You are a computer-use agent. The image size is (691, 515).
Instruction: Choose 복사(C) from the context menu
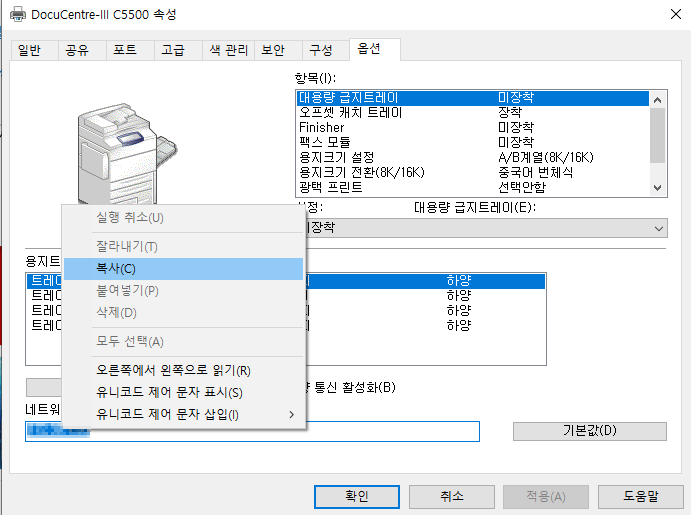[183, 269]
